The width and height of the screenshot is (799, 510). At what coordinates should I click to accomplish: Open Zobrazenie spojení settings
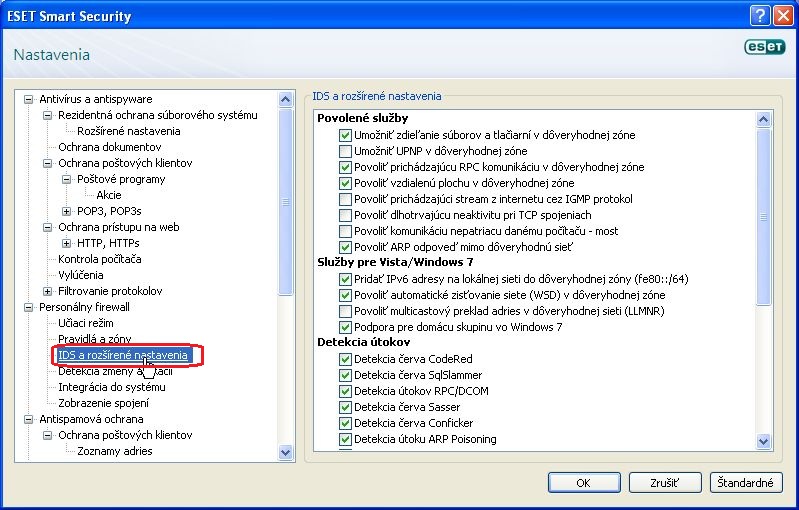[x=103, y=403]
